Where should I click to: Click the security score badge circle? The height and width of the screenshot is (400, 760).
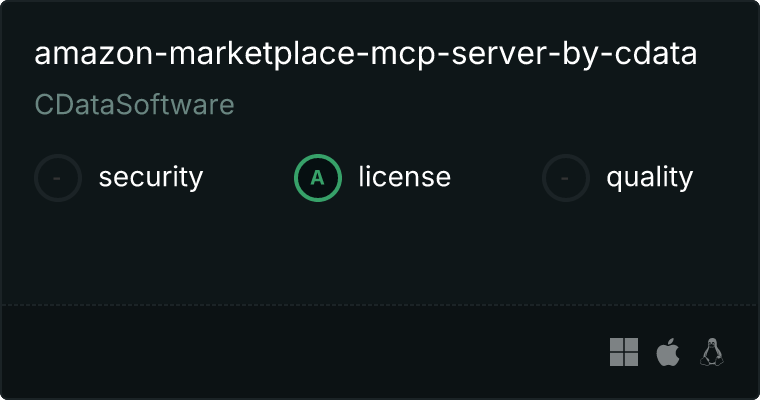pos(58,178)
